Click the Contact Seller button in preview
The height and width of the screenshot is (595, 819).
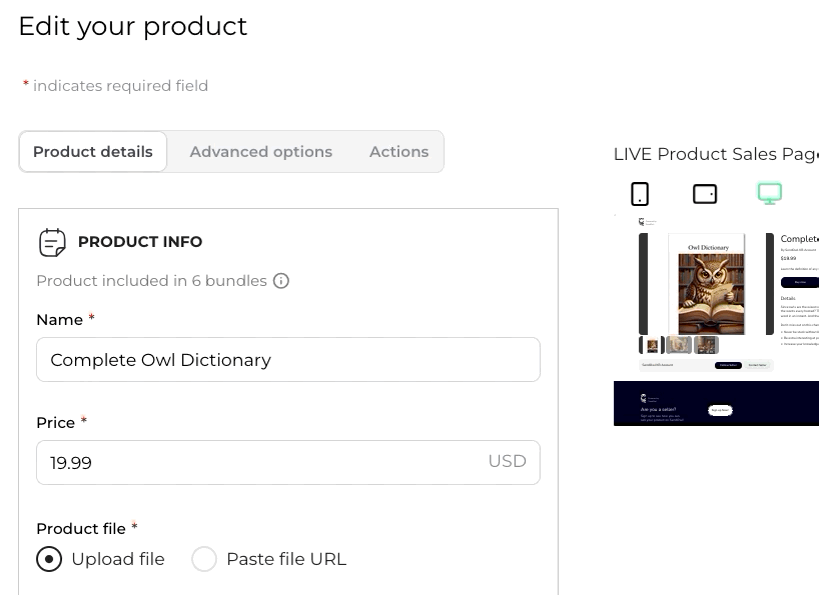(x=757, y=366)
